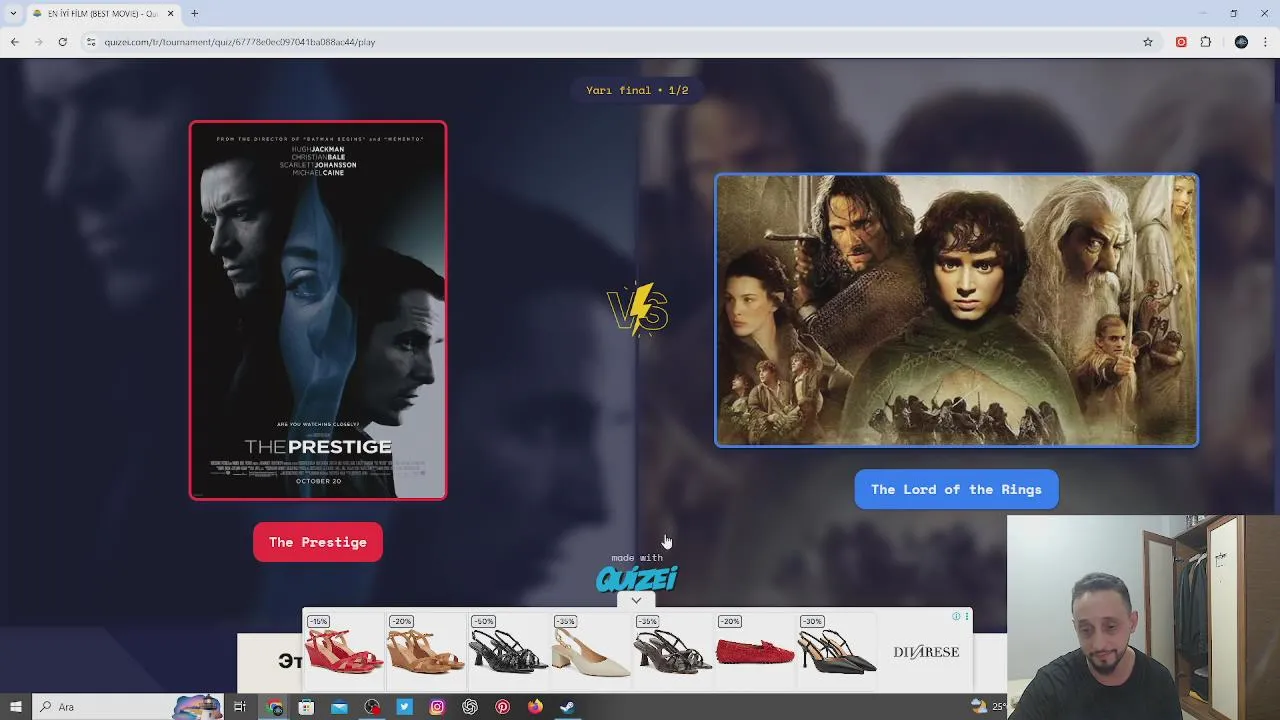This screenshot has height=720, width=1280.
Task: Open the red recorder extension icon
Action: pyautogui.click(x=1181, y=42)
